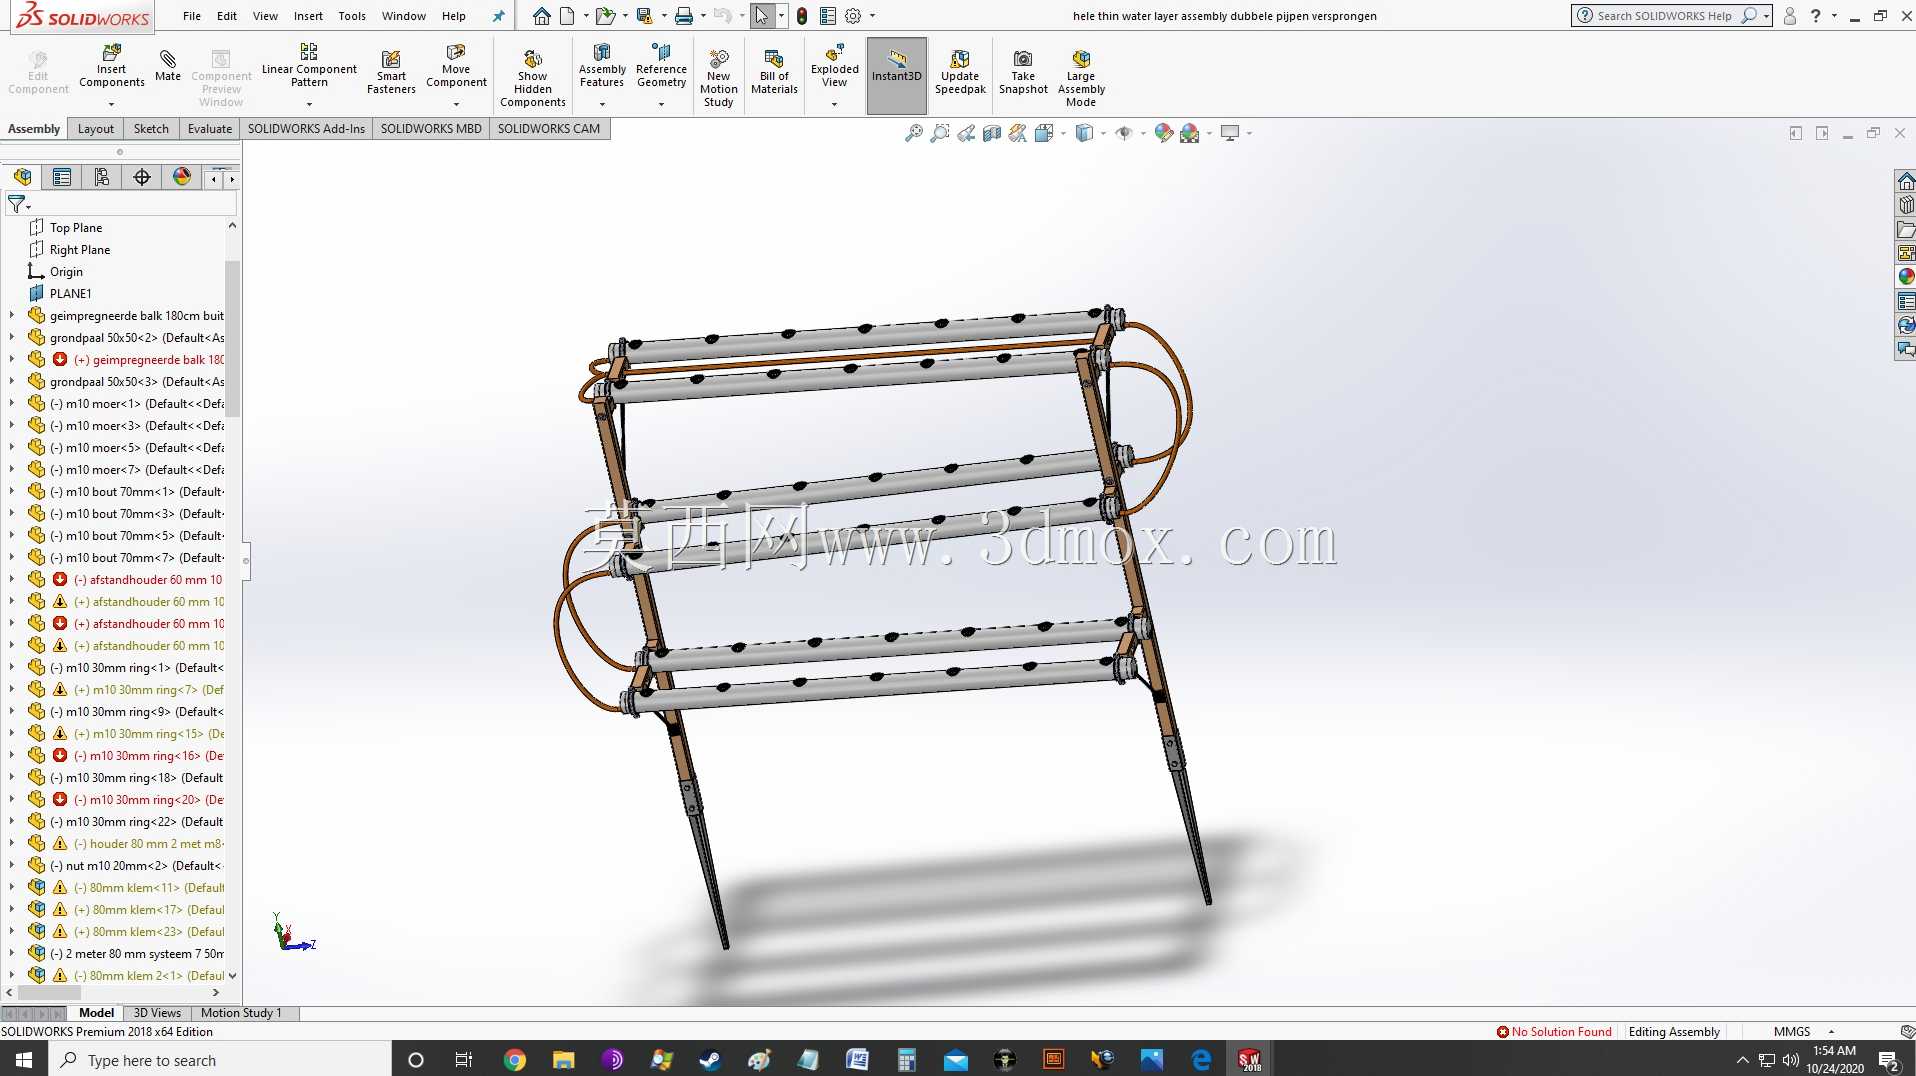Image resolution: width=1916 pixels, height=1076 pixels.
Task: Open the FeatureManager design tree tab
Action: 22,178
